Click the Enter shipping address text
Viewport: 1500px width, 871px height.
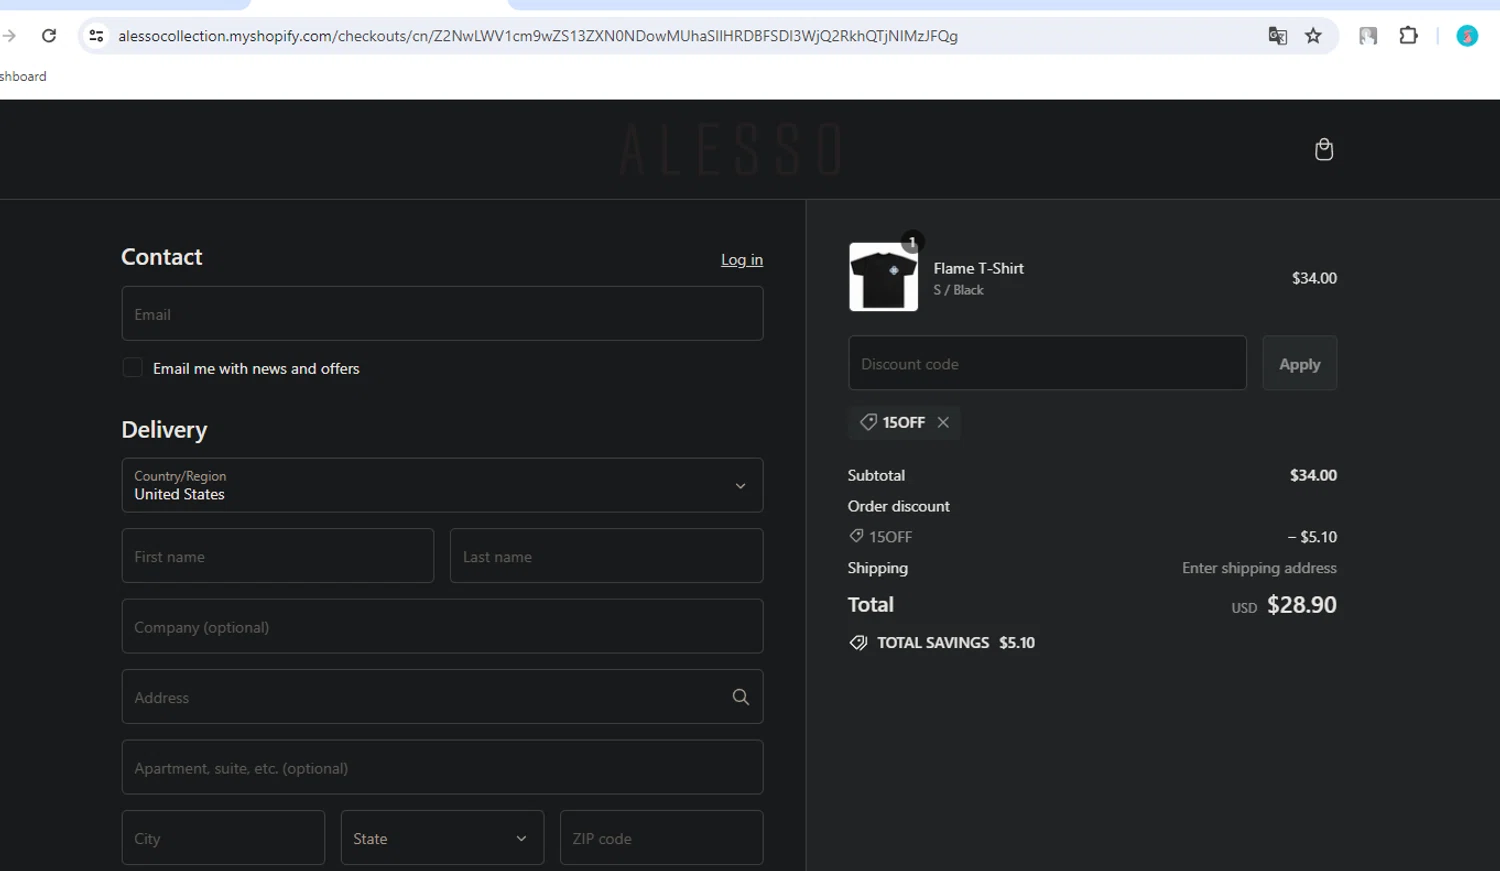click(1259, 568)
